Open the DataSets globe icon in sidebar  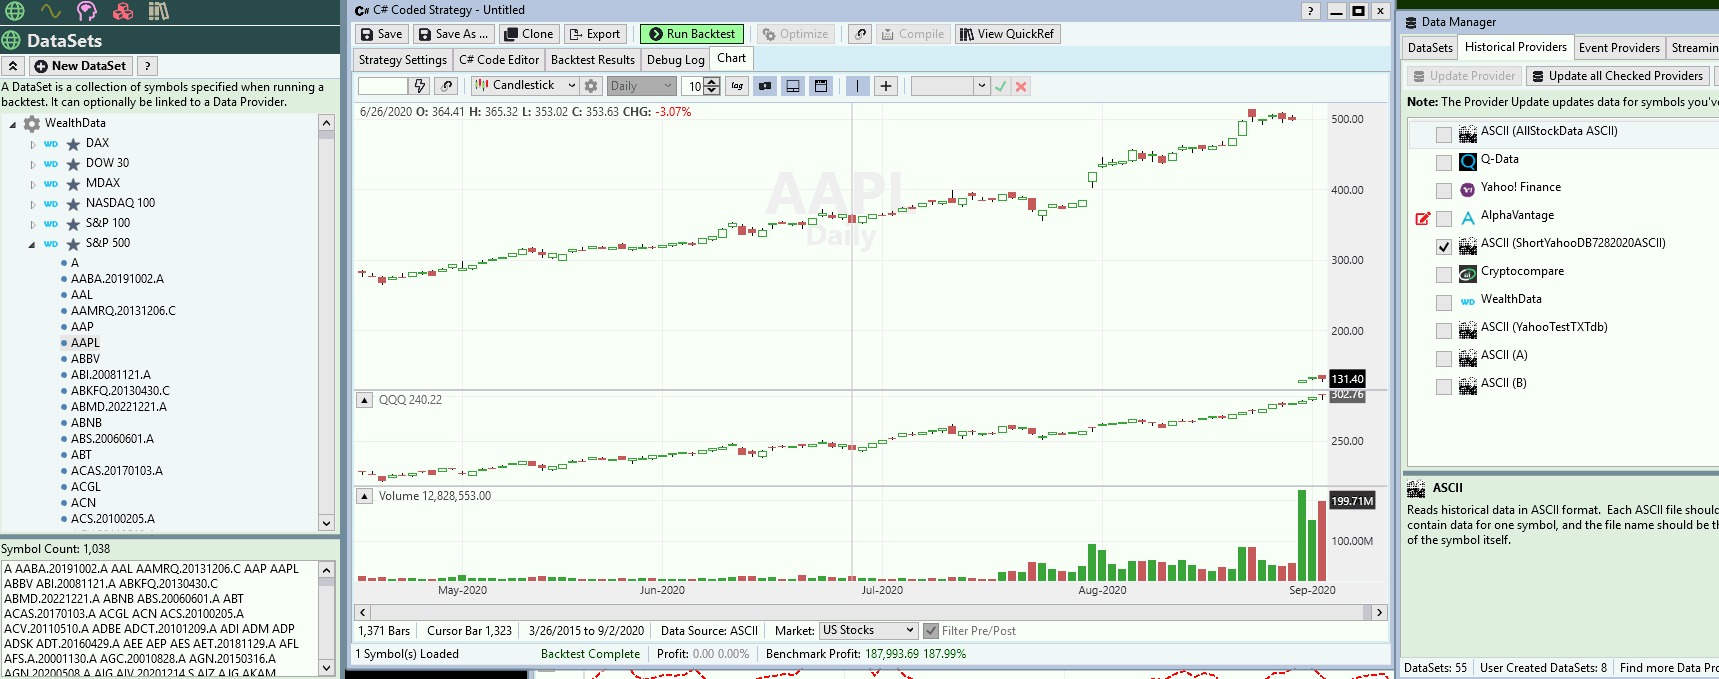14,11
